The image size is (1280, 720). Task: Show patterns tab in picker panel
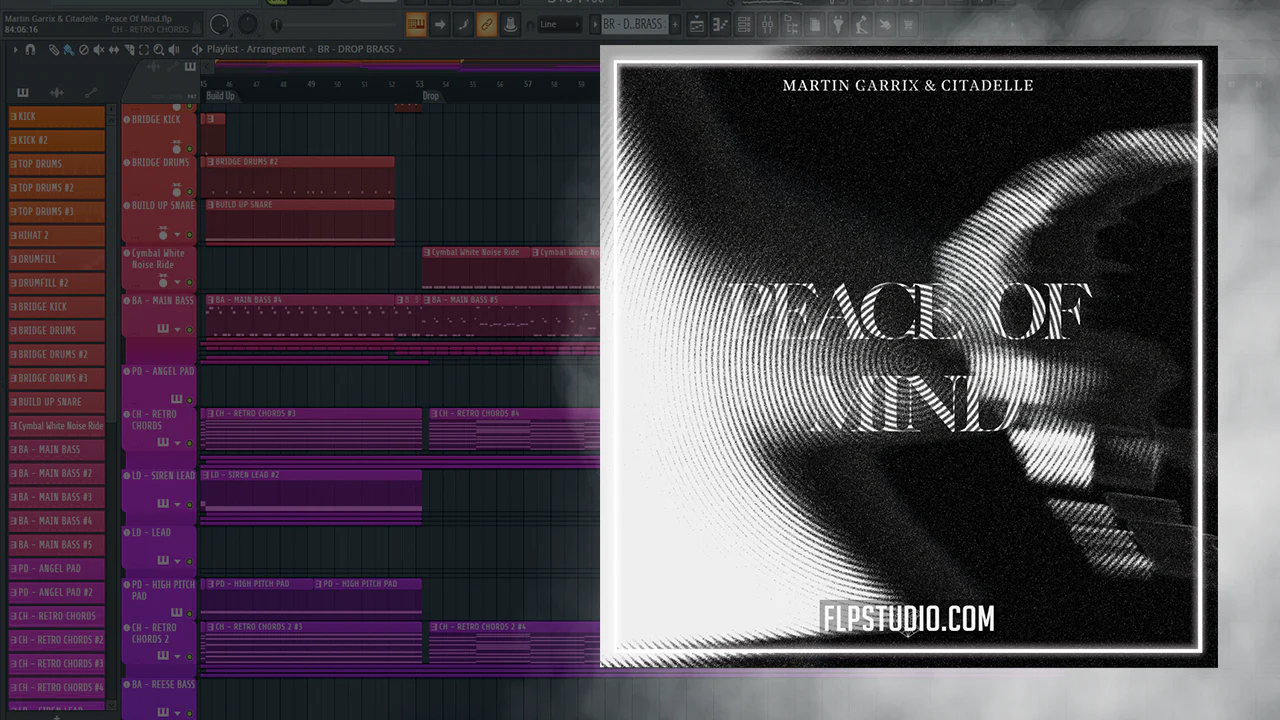coord(23,93)
